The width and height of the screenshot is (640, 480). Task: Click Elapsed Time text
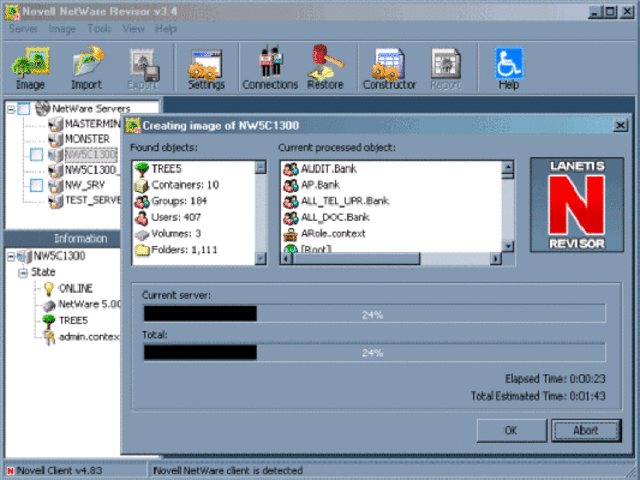coord(555,379)
